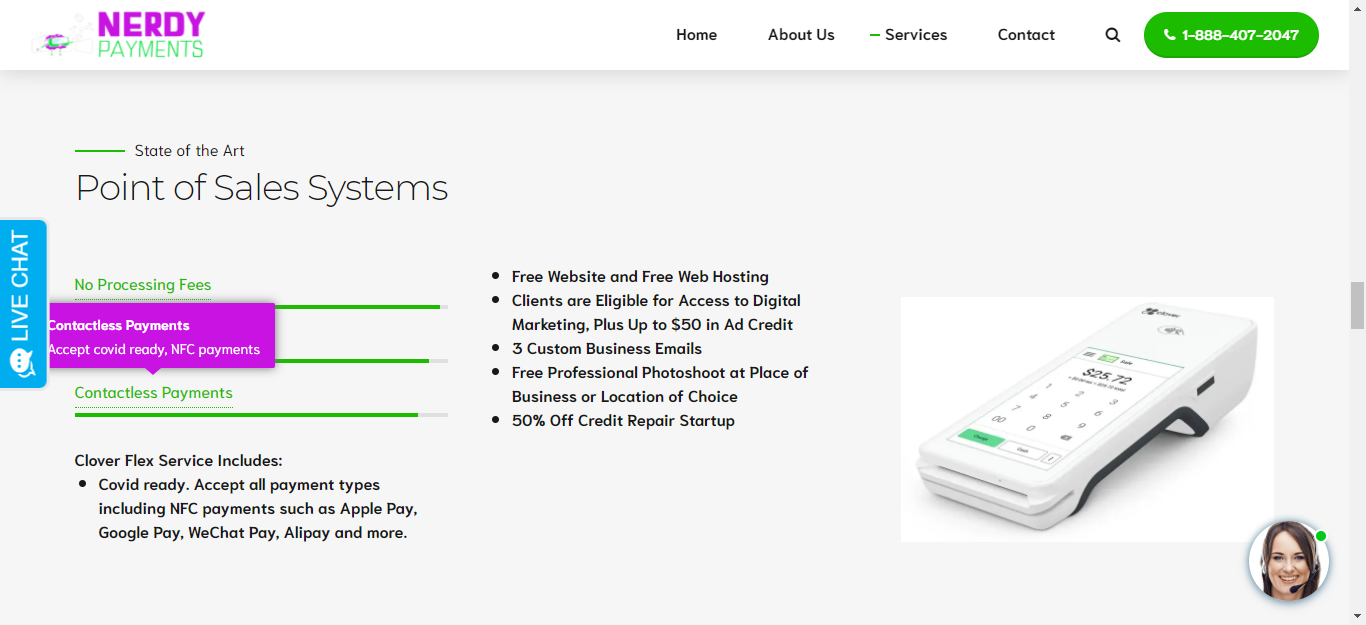Click the page vertical scrollbar thumb
The height and width of the screenshot is (625, 1366).
[x=1357, y=305]
